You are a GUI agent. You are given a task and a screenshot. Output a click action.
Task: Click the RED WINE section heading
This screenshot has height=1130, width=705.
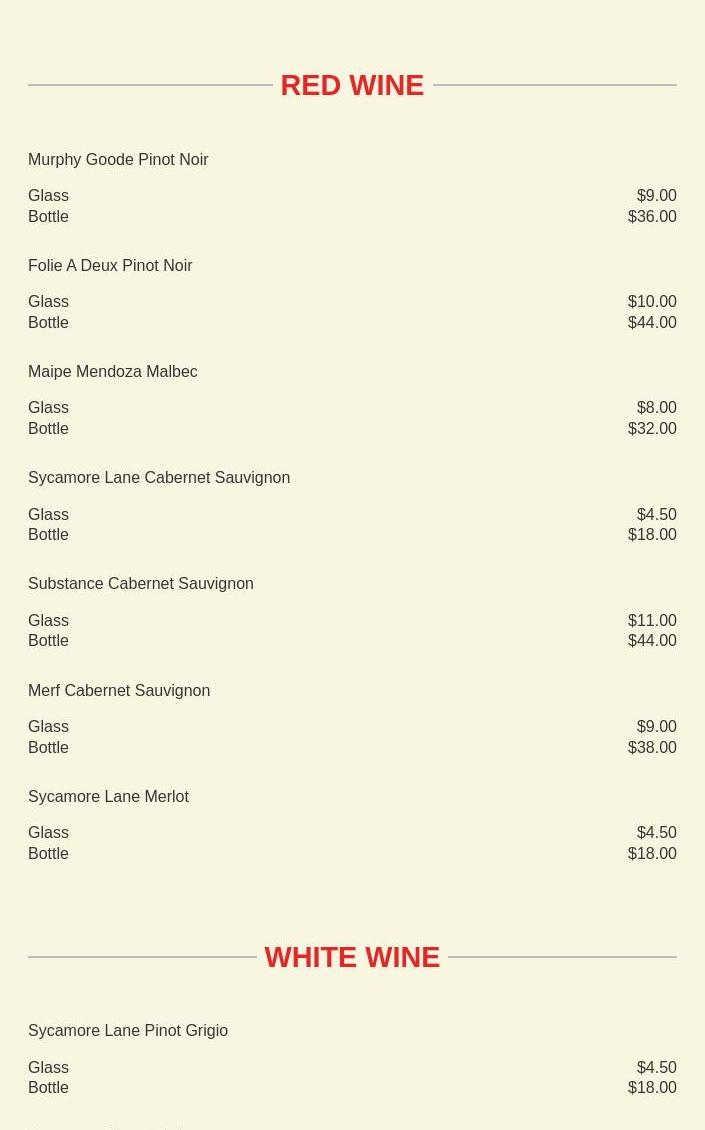tap(352, 85)
